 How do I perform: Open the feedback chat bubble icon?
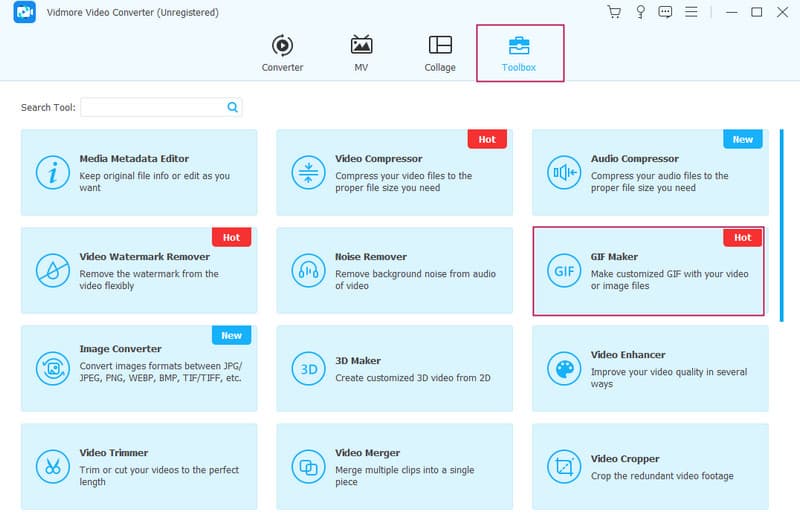pyautogui.click(x=666, y=12)
